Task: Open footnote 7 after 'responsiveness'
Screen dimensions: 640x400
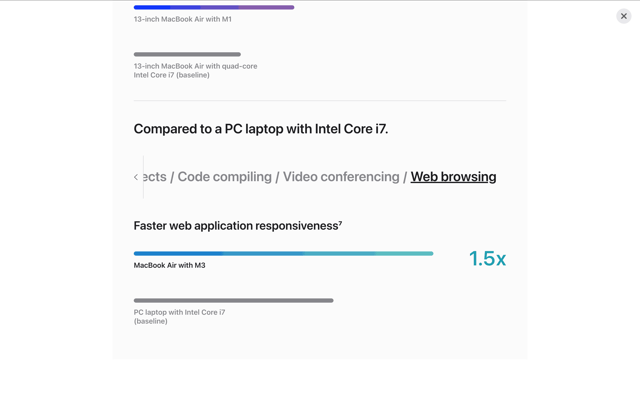Action: click(340, 222)
